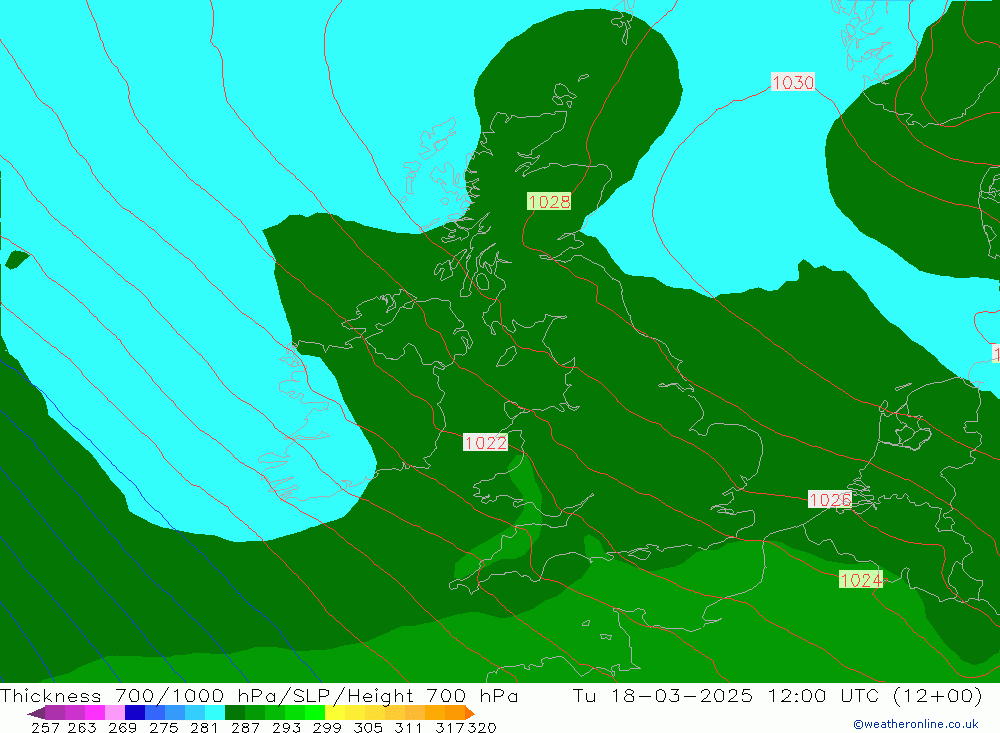Click the legend value 299
The height and width of the screenshot is (733, 1000).
(327, 727)
